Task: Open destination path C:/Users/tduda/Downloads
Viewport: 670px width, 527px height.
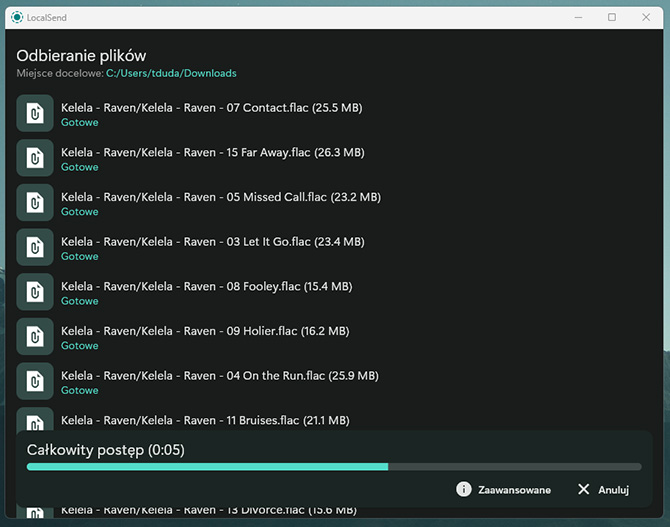Action: 171,74
